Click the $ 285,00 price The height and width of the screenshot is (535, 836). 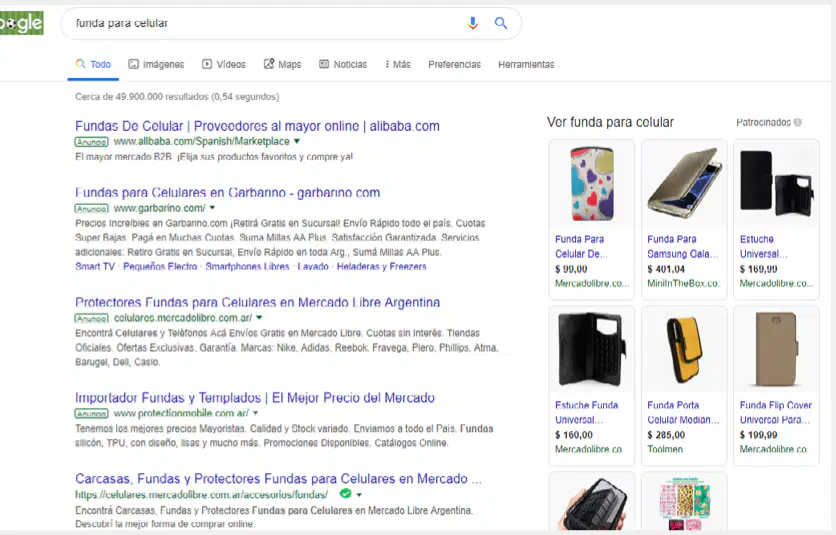click(x=666, y=435)
